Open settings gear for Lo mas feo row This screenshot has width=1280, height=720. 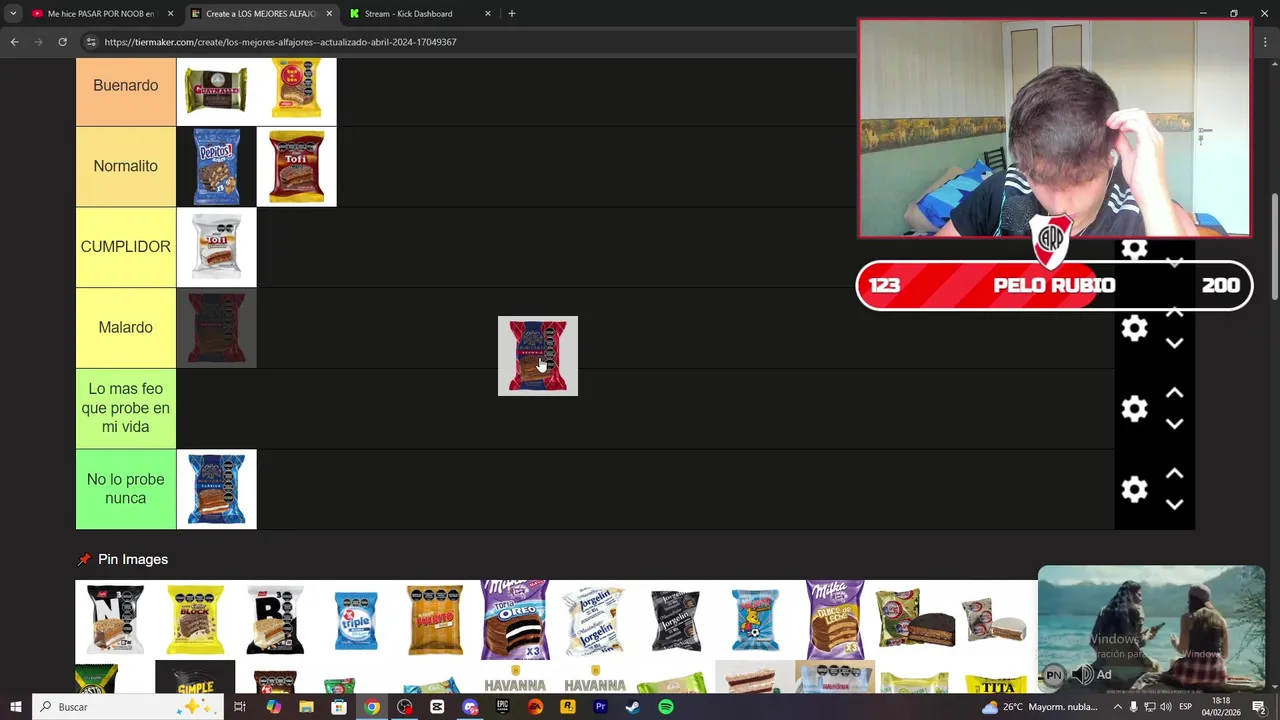(x=1134, y=408)
